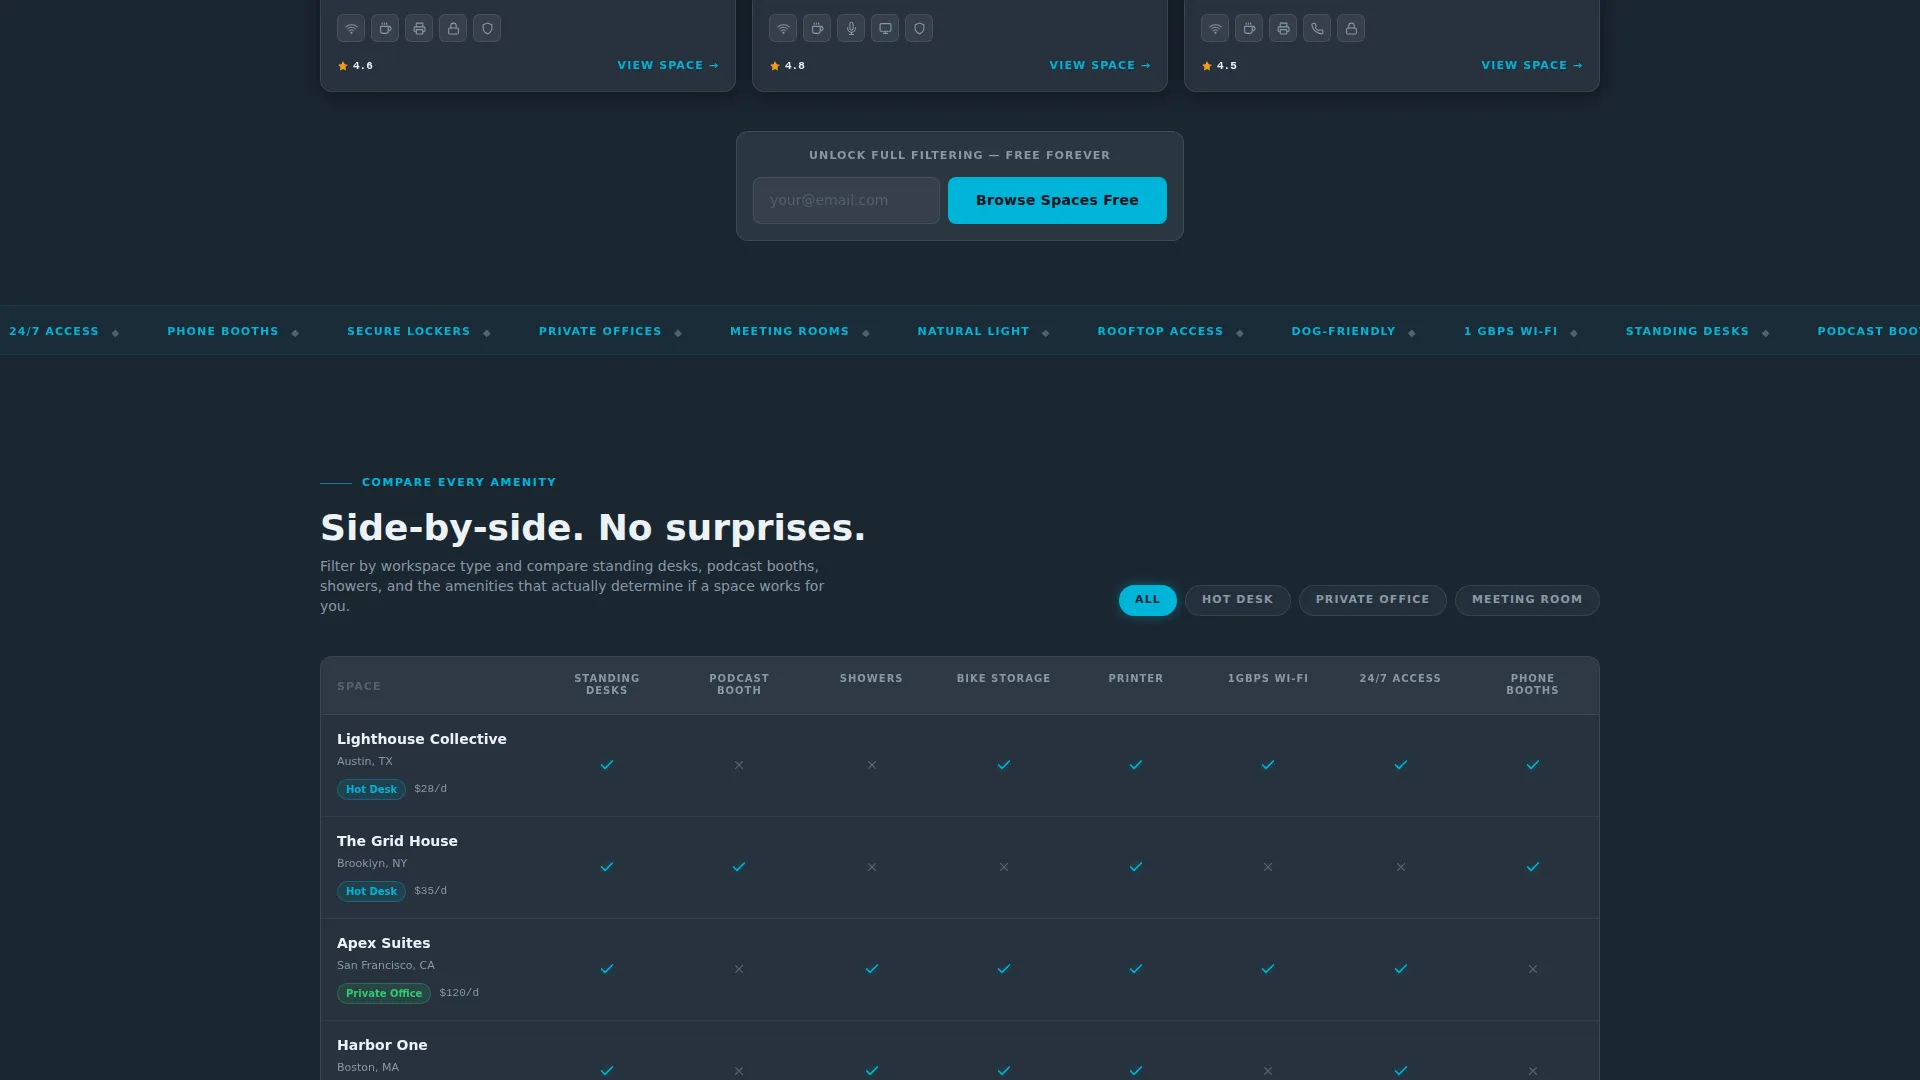Click the star beside the 4.6 rating
Screen dimensions: 1920x1080
(x=343, y=66)
